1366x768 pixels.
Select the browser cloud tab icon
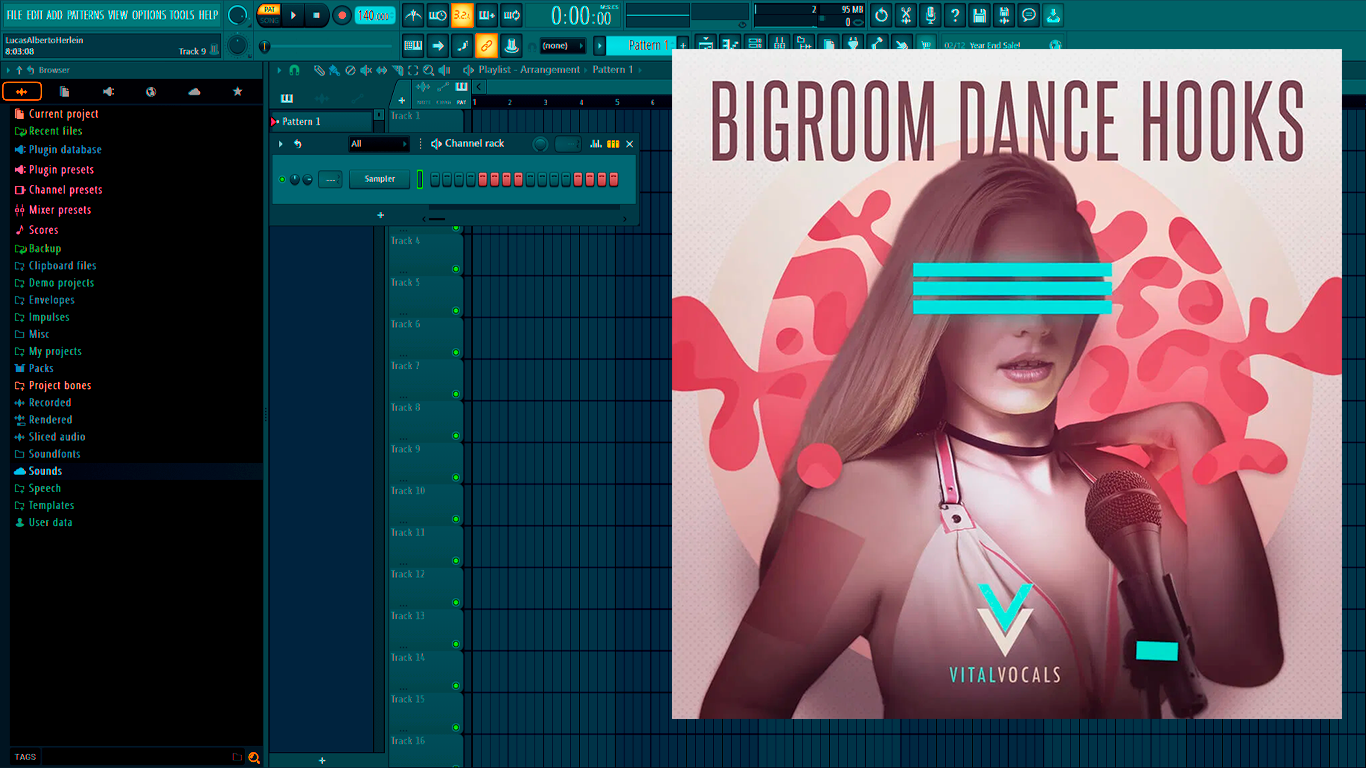point(194,92)
